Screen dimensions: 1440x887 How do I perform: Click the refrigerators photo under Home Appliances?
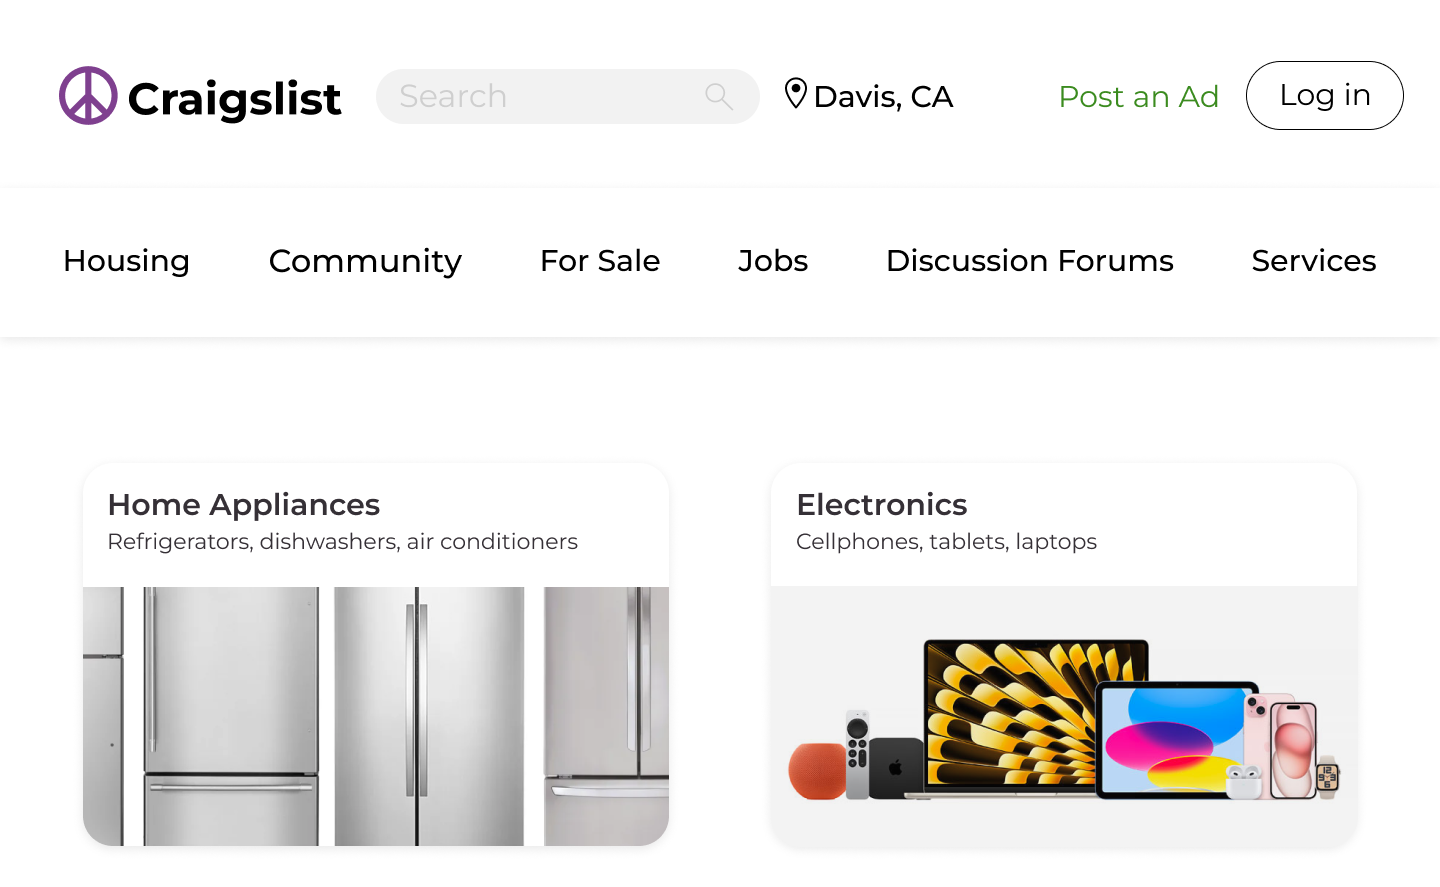tap(376, 715)
